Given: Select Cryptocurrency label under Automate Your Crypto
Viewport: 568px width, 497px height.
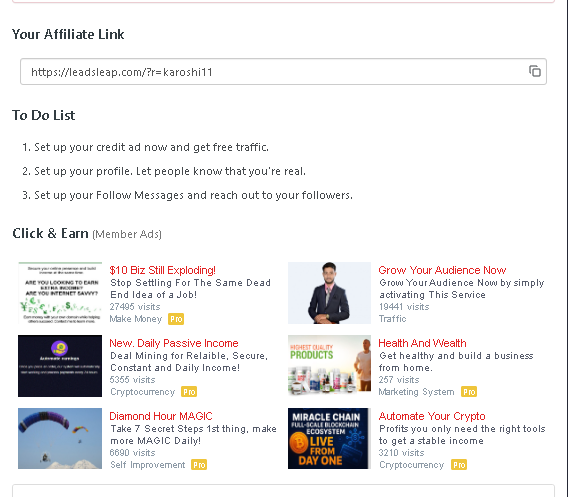Looking at the screenshot, I should pos(412,465).
